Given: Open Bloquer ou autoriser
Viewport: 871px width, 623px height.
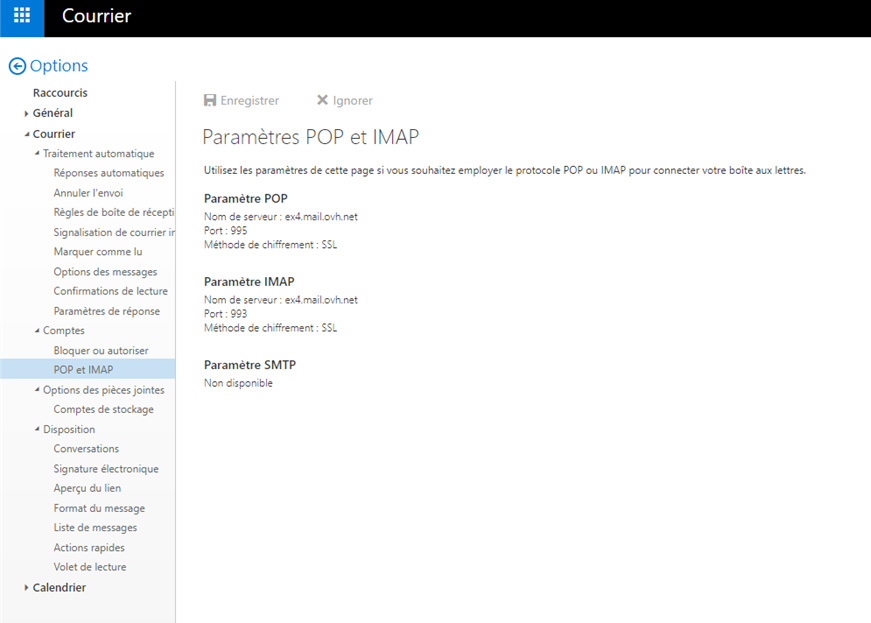Looking at the screenshot, I should [101, 350].
